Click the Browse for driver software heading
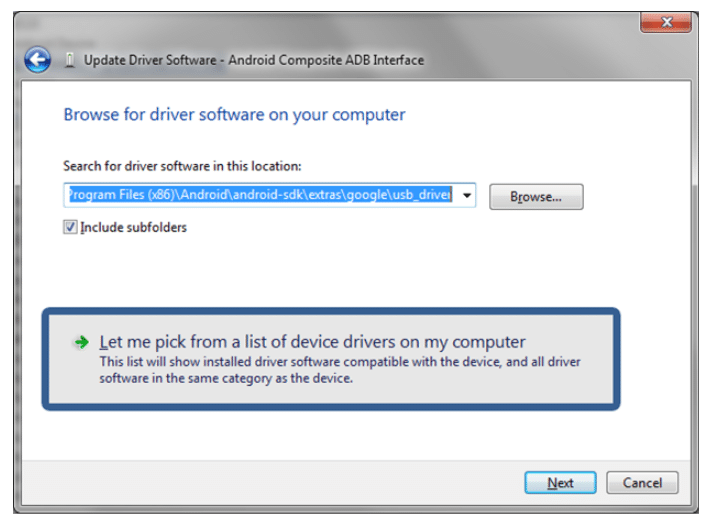This screenshot has width=724, height=521. [x=234, y=114]
